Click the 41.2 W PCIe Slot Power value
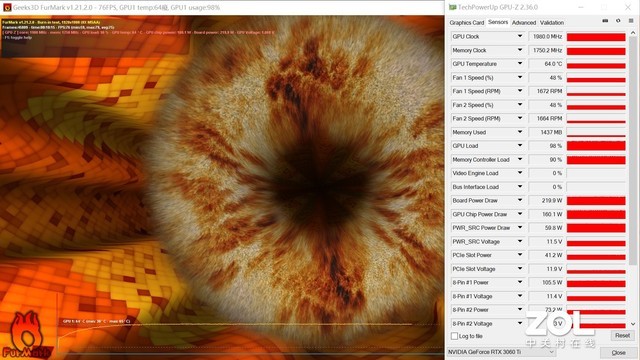Image resolution: width=640 pixels, height=360 pixels. tap(553, 255)
